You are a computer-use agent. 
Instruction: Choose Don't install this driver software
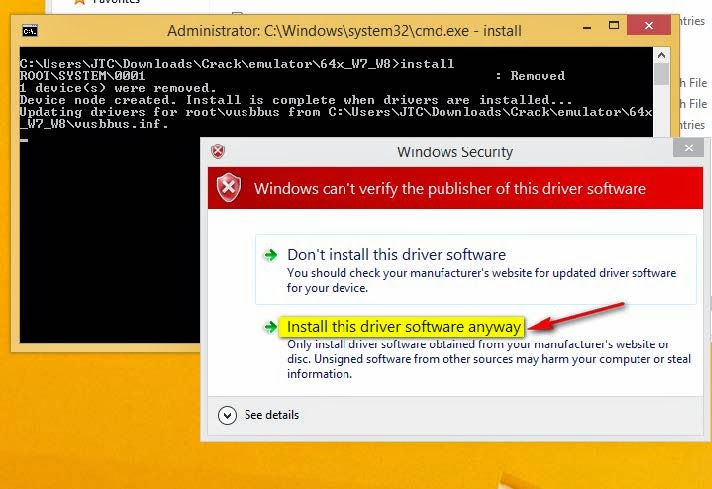475,269
